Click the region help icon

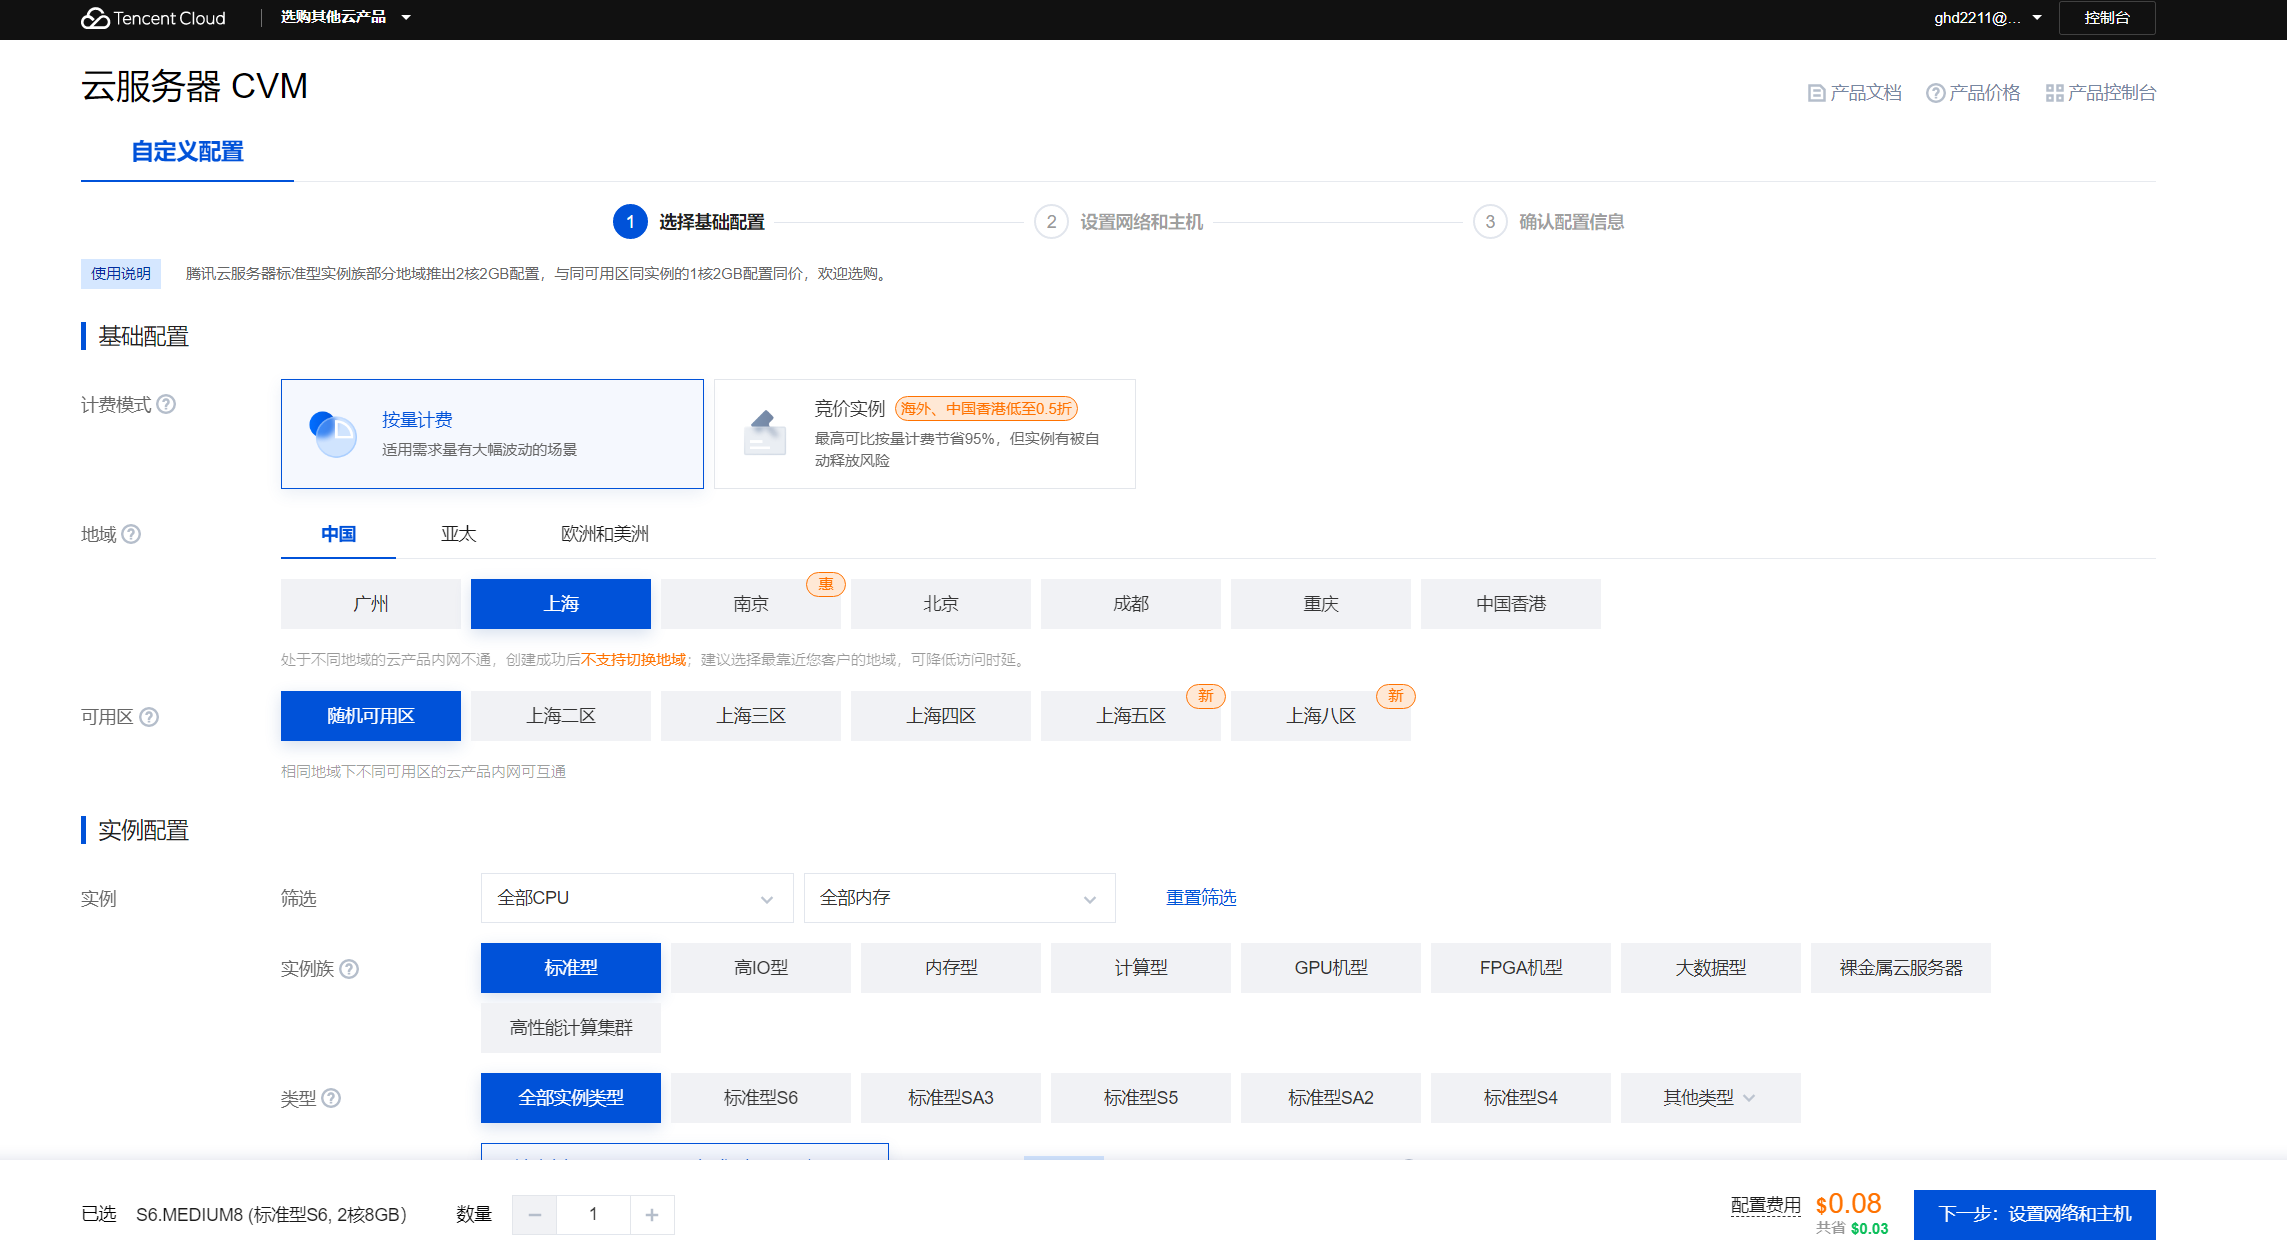[131, 534]
